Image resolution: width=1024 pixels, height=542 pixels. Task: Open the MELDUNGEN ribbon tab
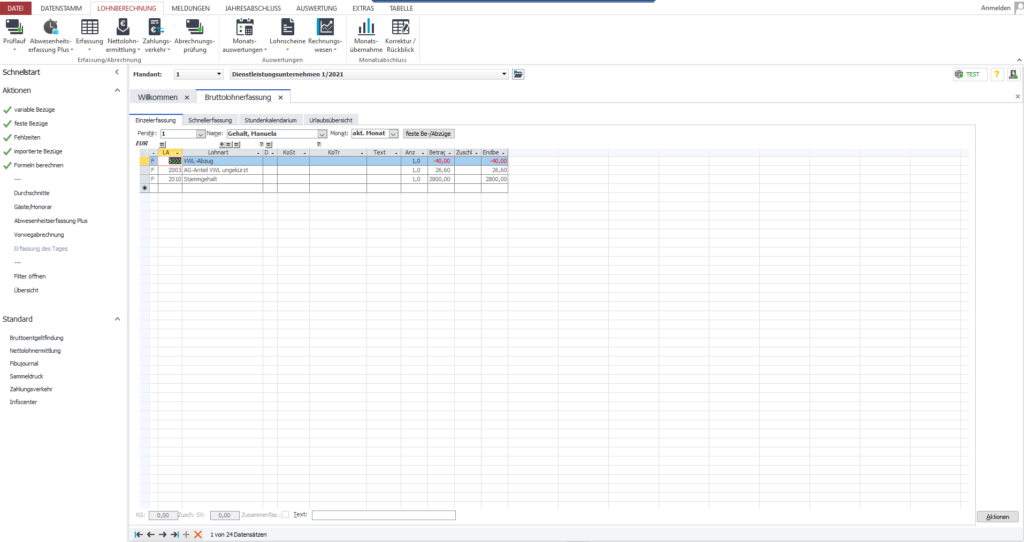pos(190,7)
